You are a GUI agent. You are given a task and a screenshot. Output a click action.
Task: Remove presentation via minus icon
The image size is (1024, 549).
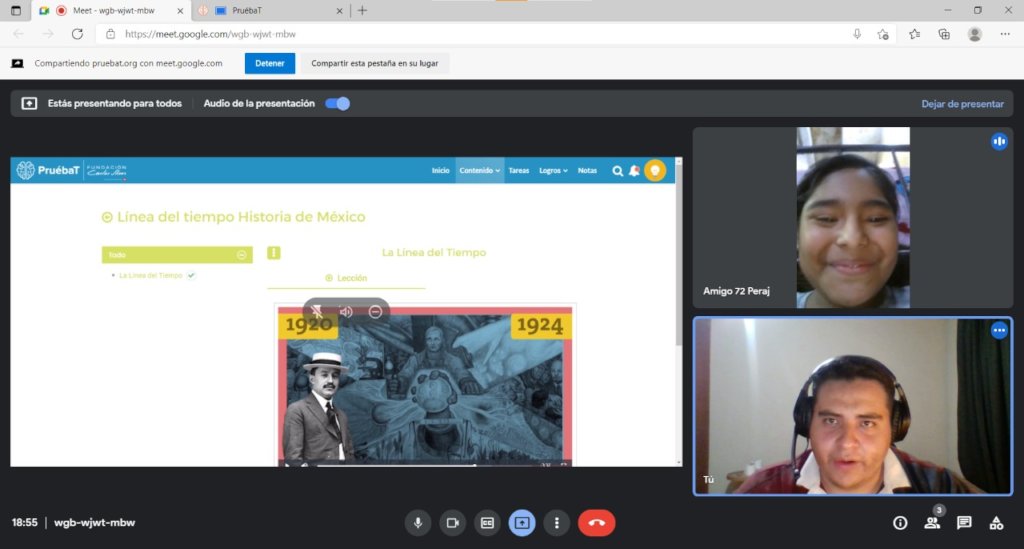(x=376, y=312)
